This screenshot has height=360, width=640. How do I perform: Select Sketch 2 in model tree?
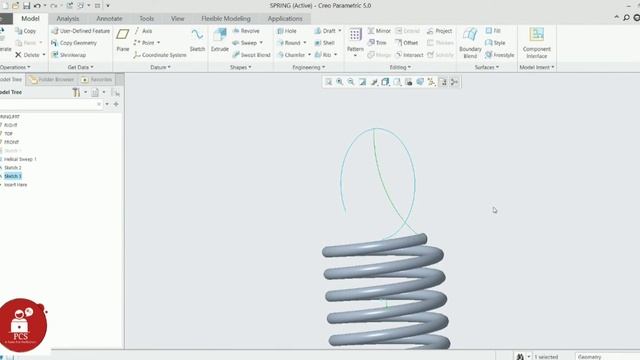point(12,168)
